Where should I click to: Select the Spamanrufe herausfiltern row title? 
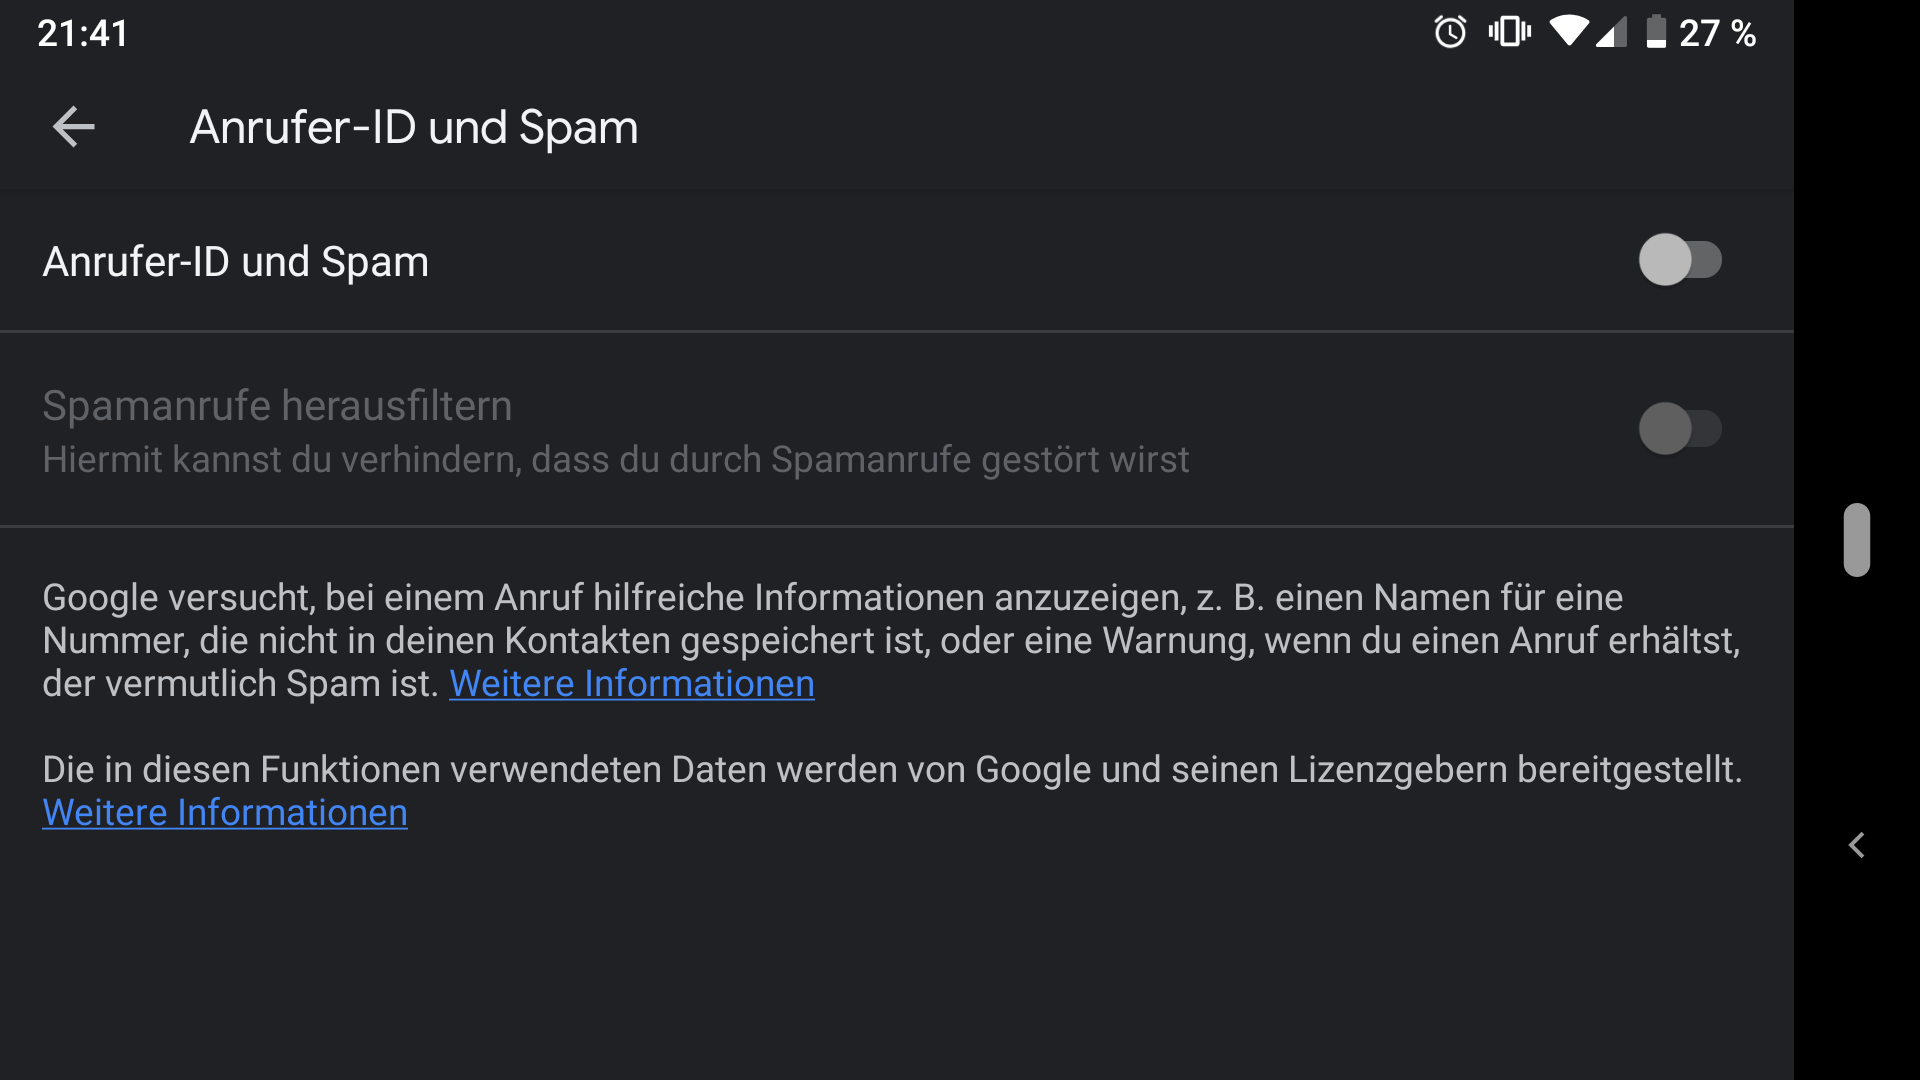[277, 406]
